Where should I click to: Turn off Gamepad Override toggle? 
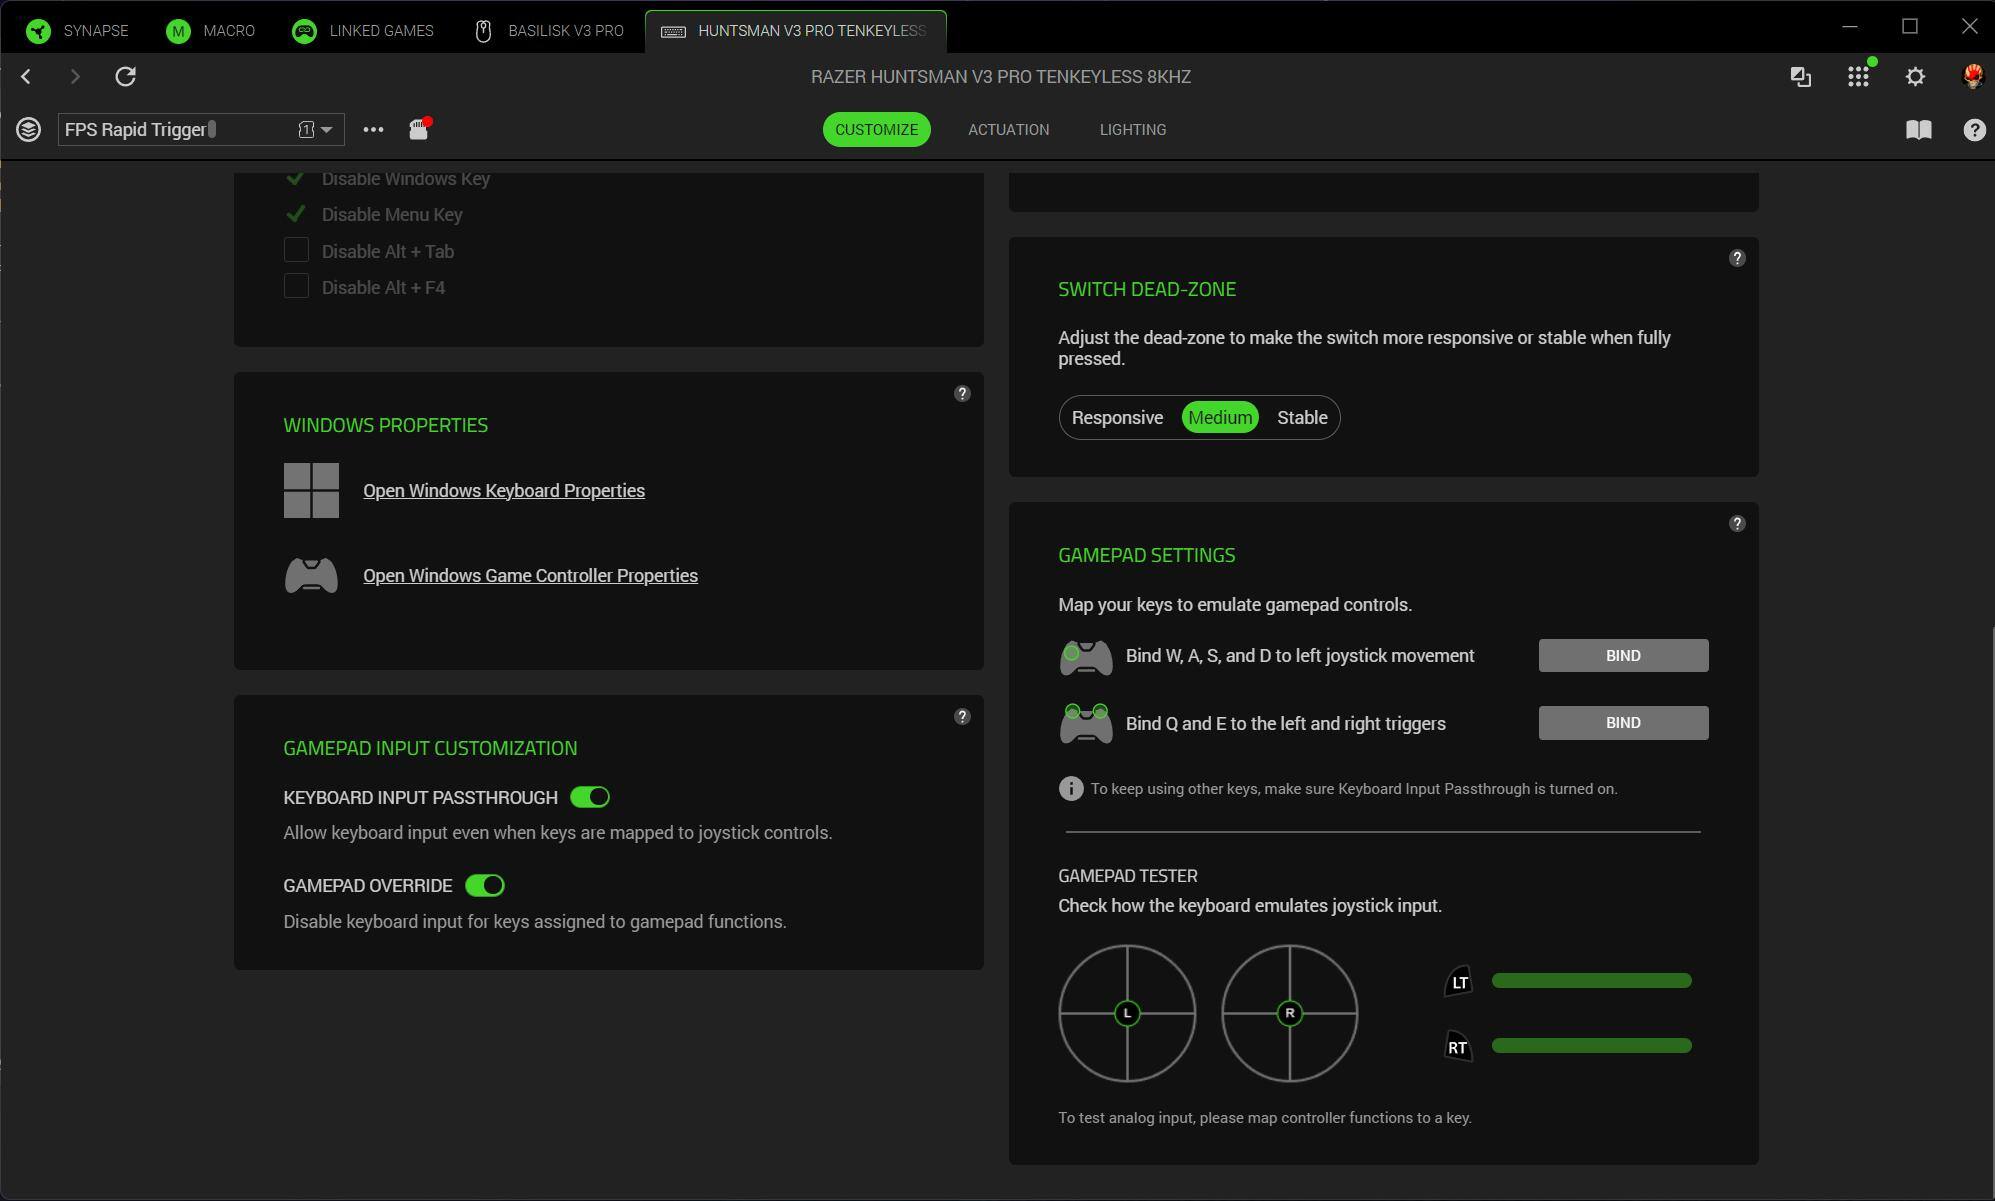(x=485, y=886)
